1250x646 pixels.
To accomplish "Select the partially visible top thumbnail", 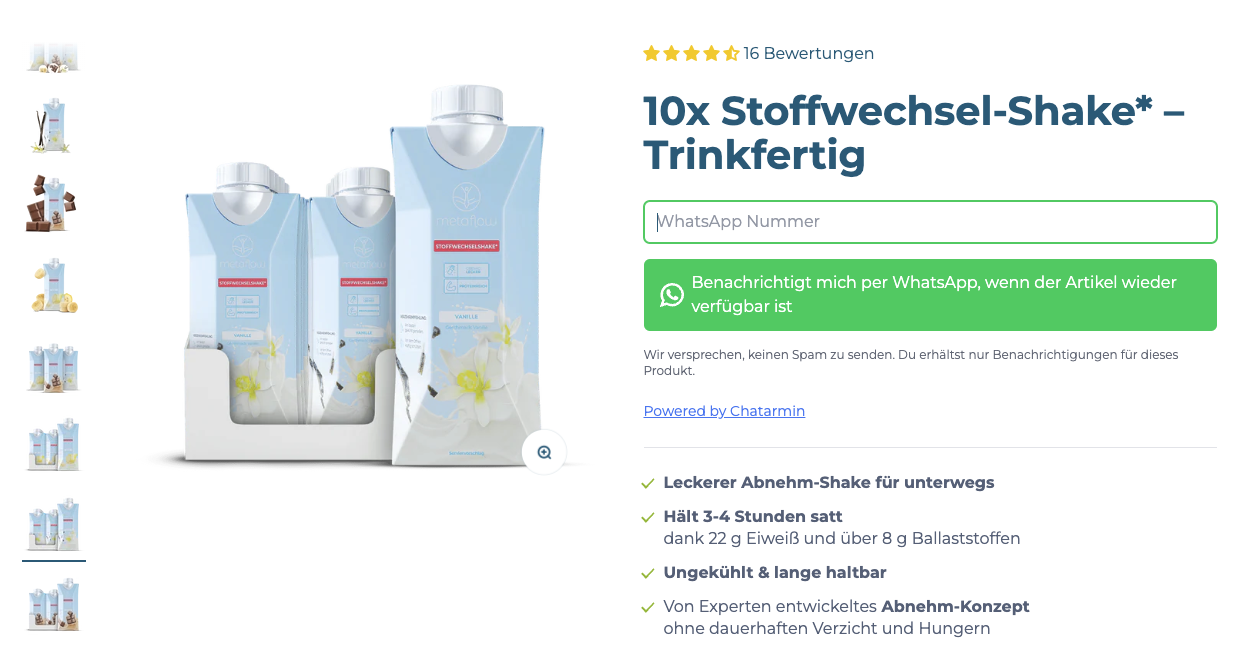I will (x=54, y=57).
